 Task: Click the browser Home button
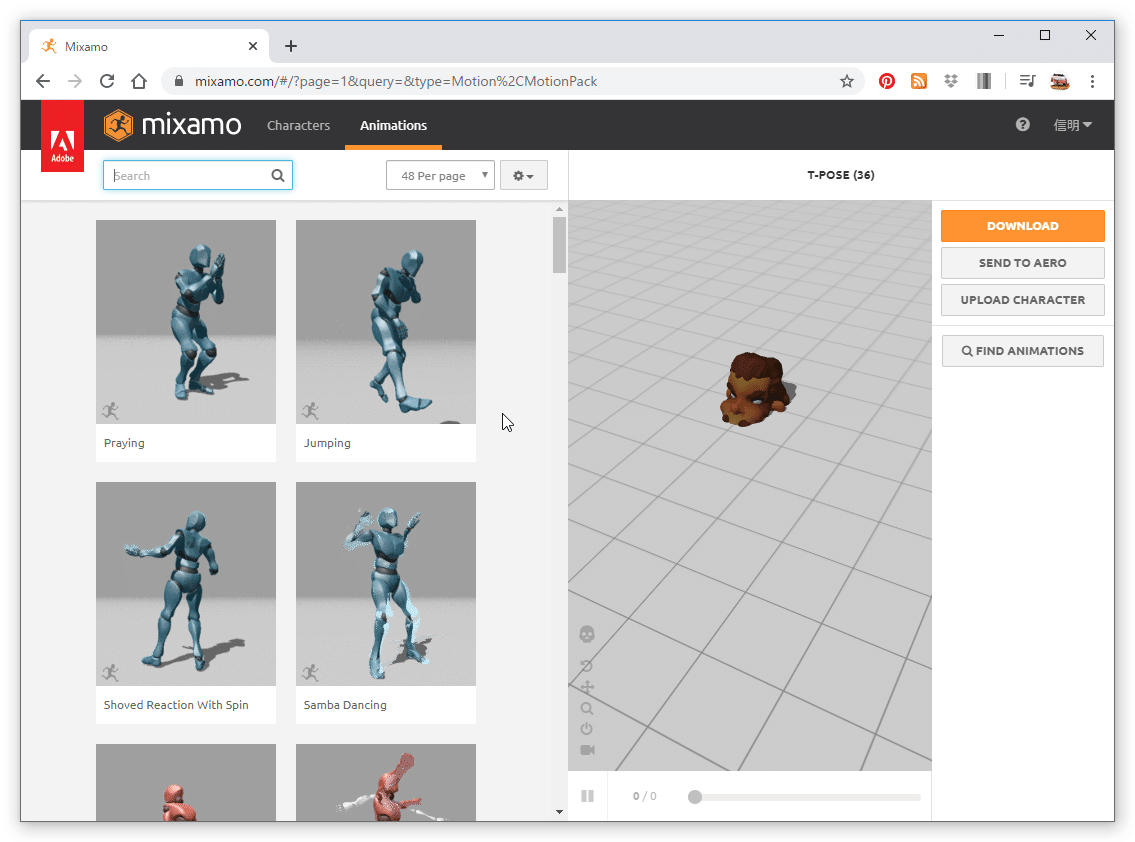[139, 81]
